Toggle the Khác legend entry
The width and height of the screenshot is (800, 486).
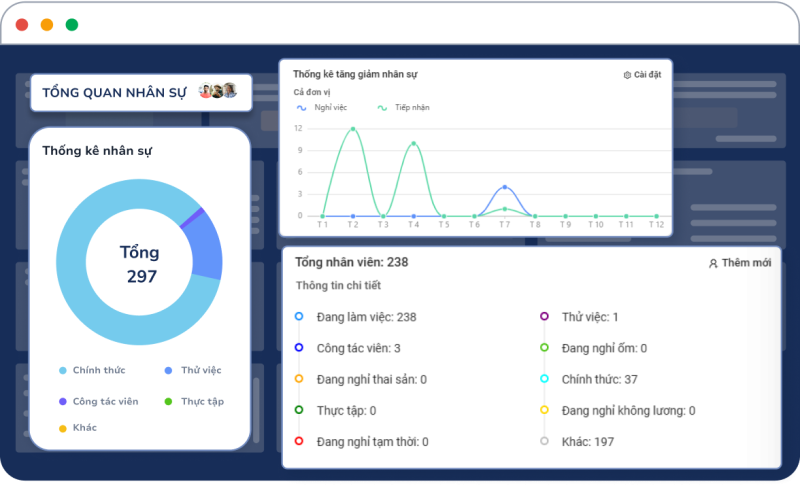[78, 427]
